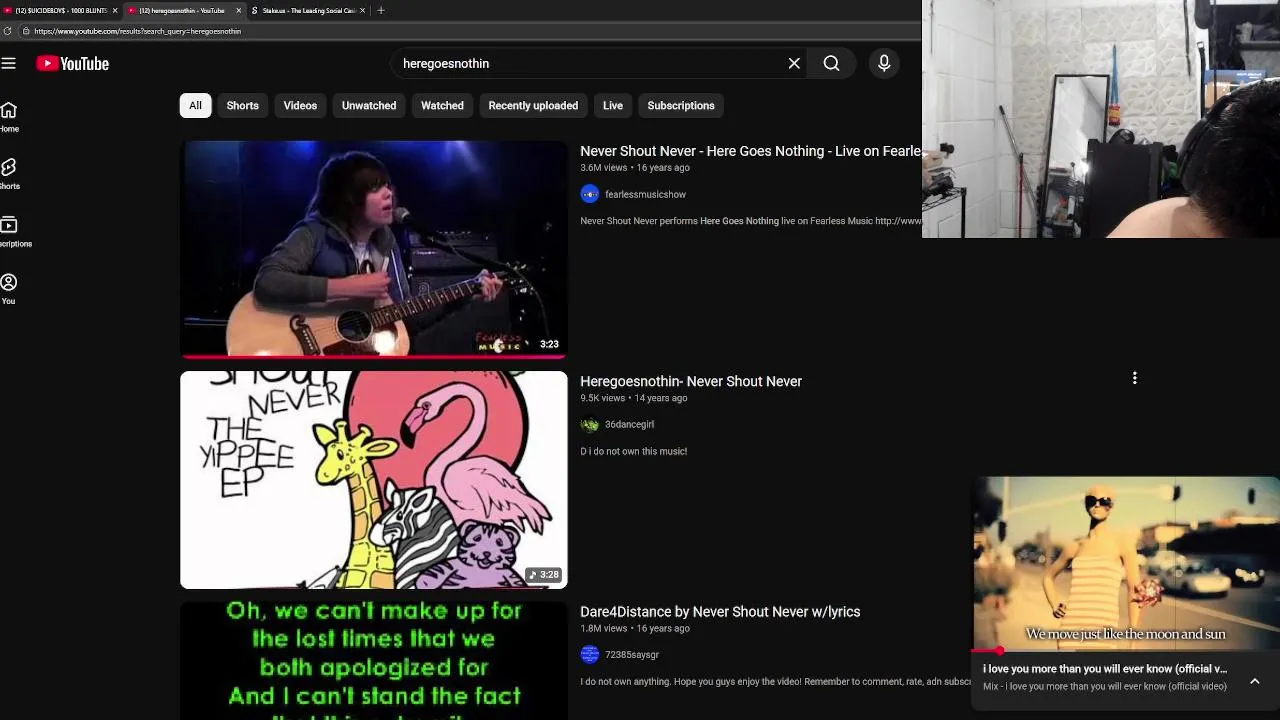Filter results by Watched chip

[442, 105]
